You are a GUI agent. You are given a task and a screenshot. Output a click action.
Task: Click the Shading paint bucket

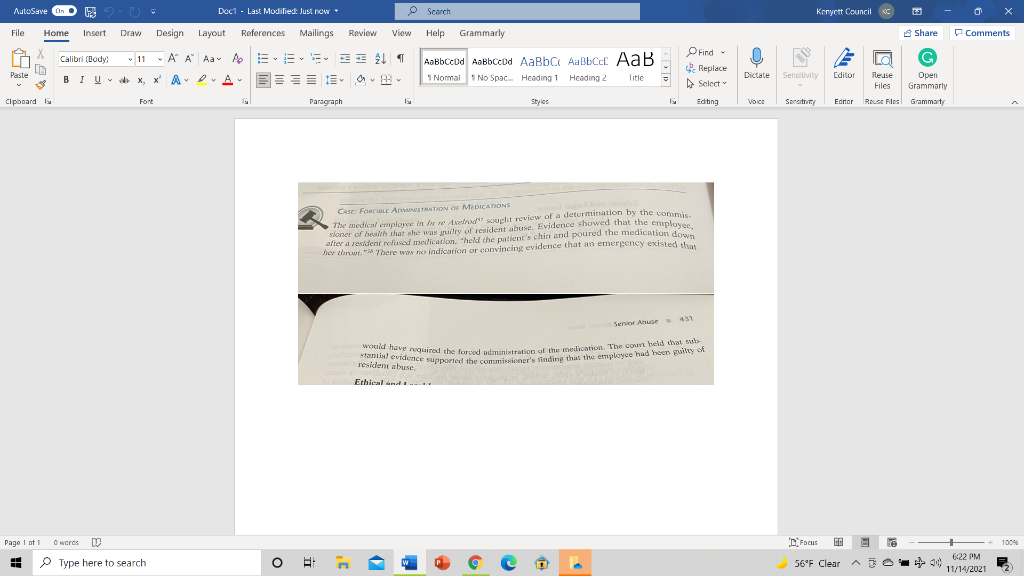click(360, 80)
